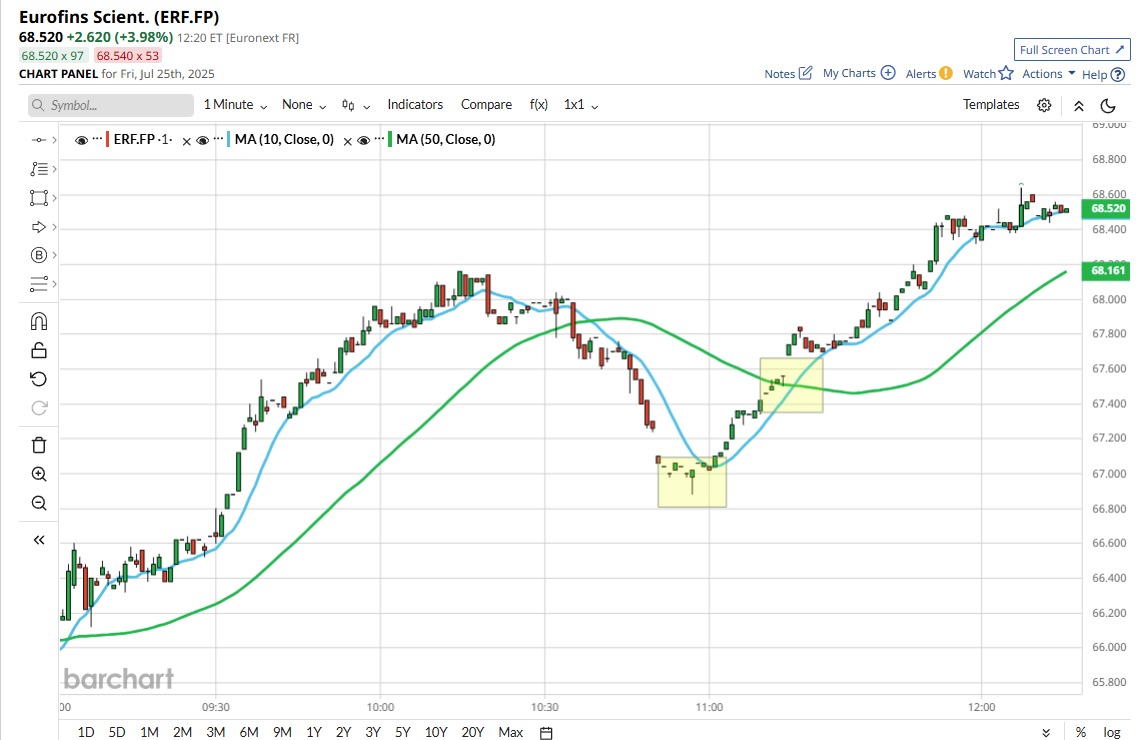Select the 6M time range
The width and height of the screenshot is (1139, 740).
(249, 732)
